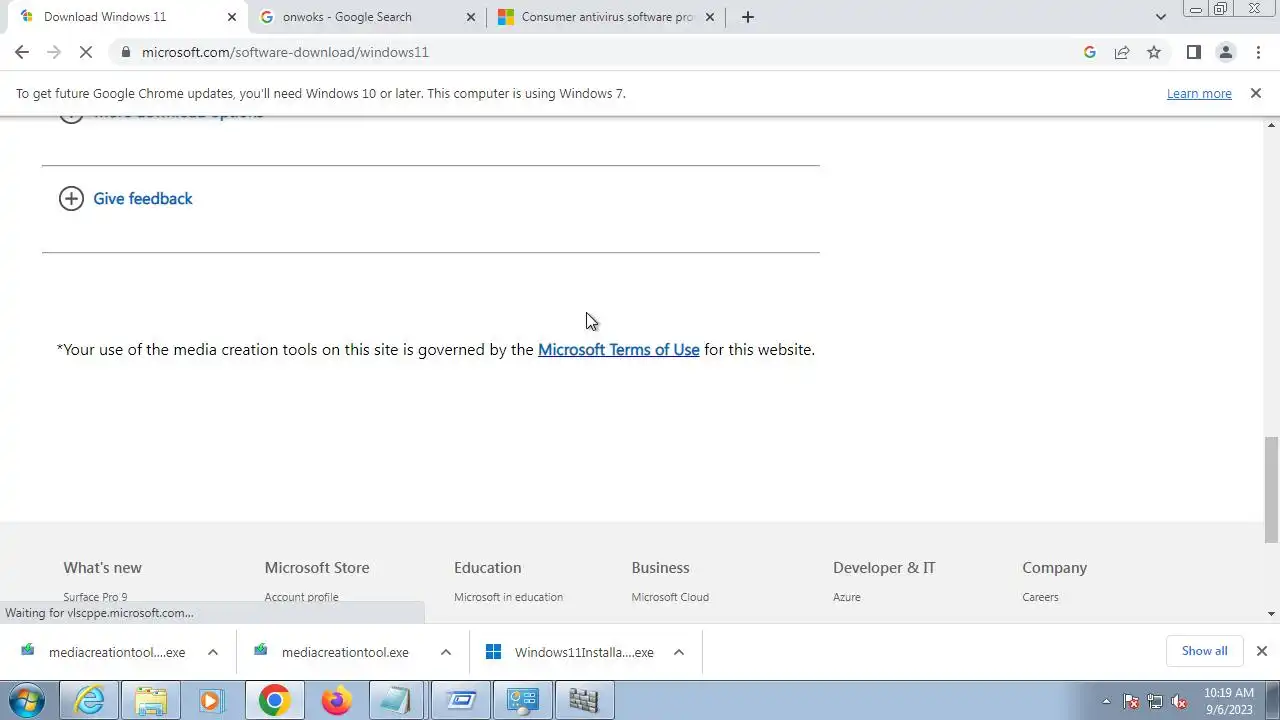Click the forward navigation arrow
1280x720 pixels.
[54, 52]
